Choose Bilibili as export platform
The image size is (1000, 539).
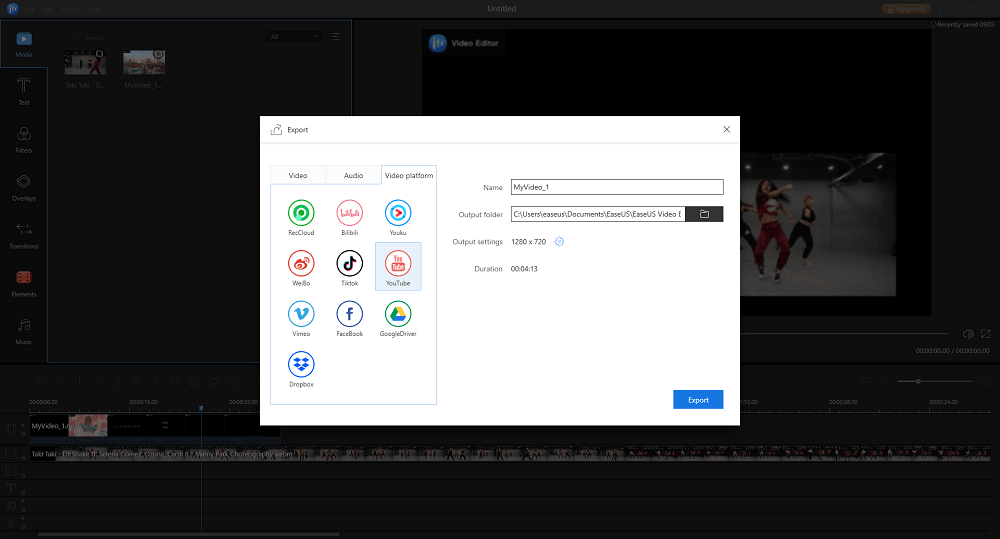[x=349, y=213]
